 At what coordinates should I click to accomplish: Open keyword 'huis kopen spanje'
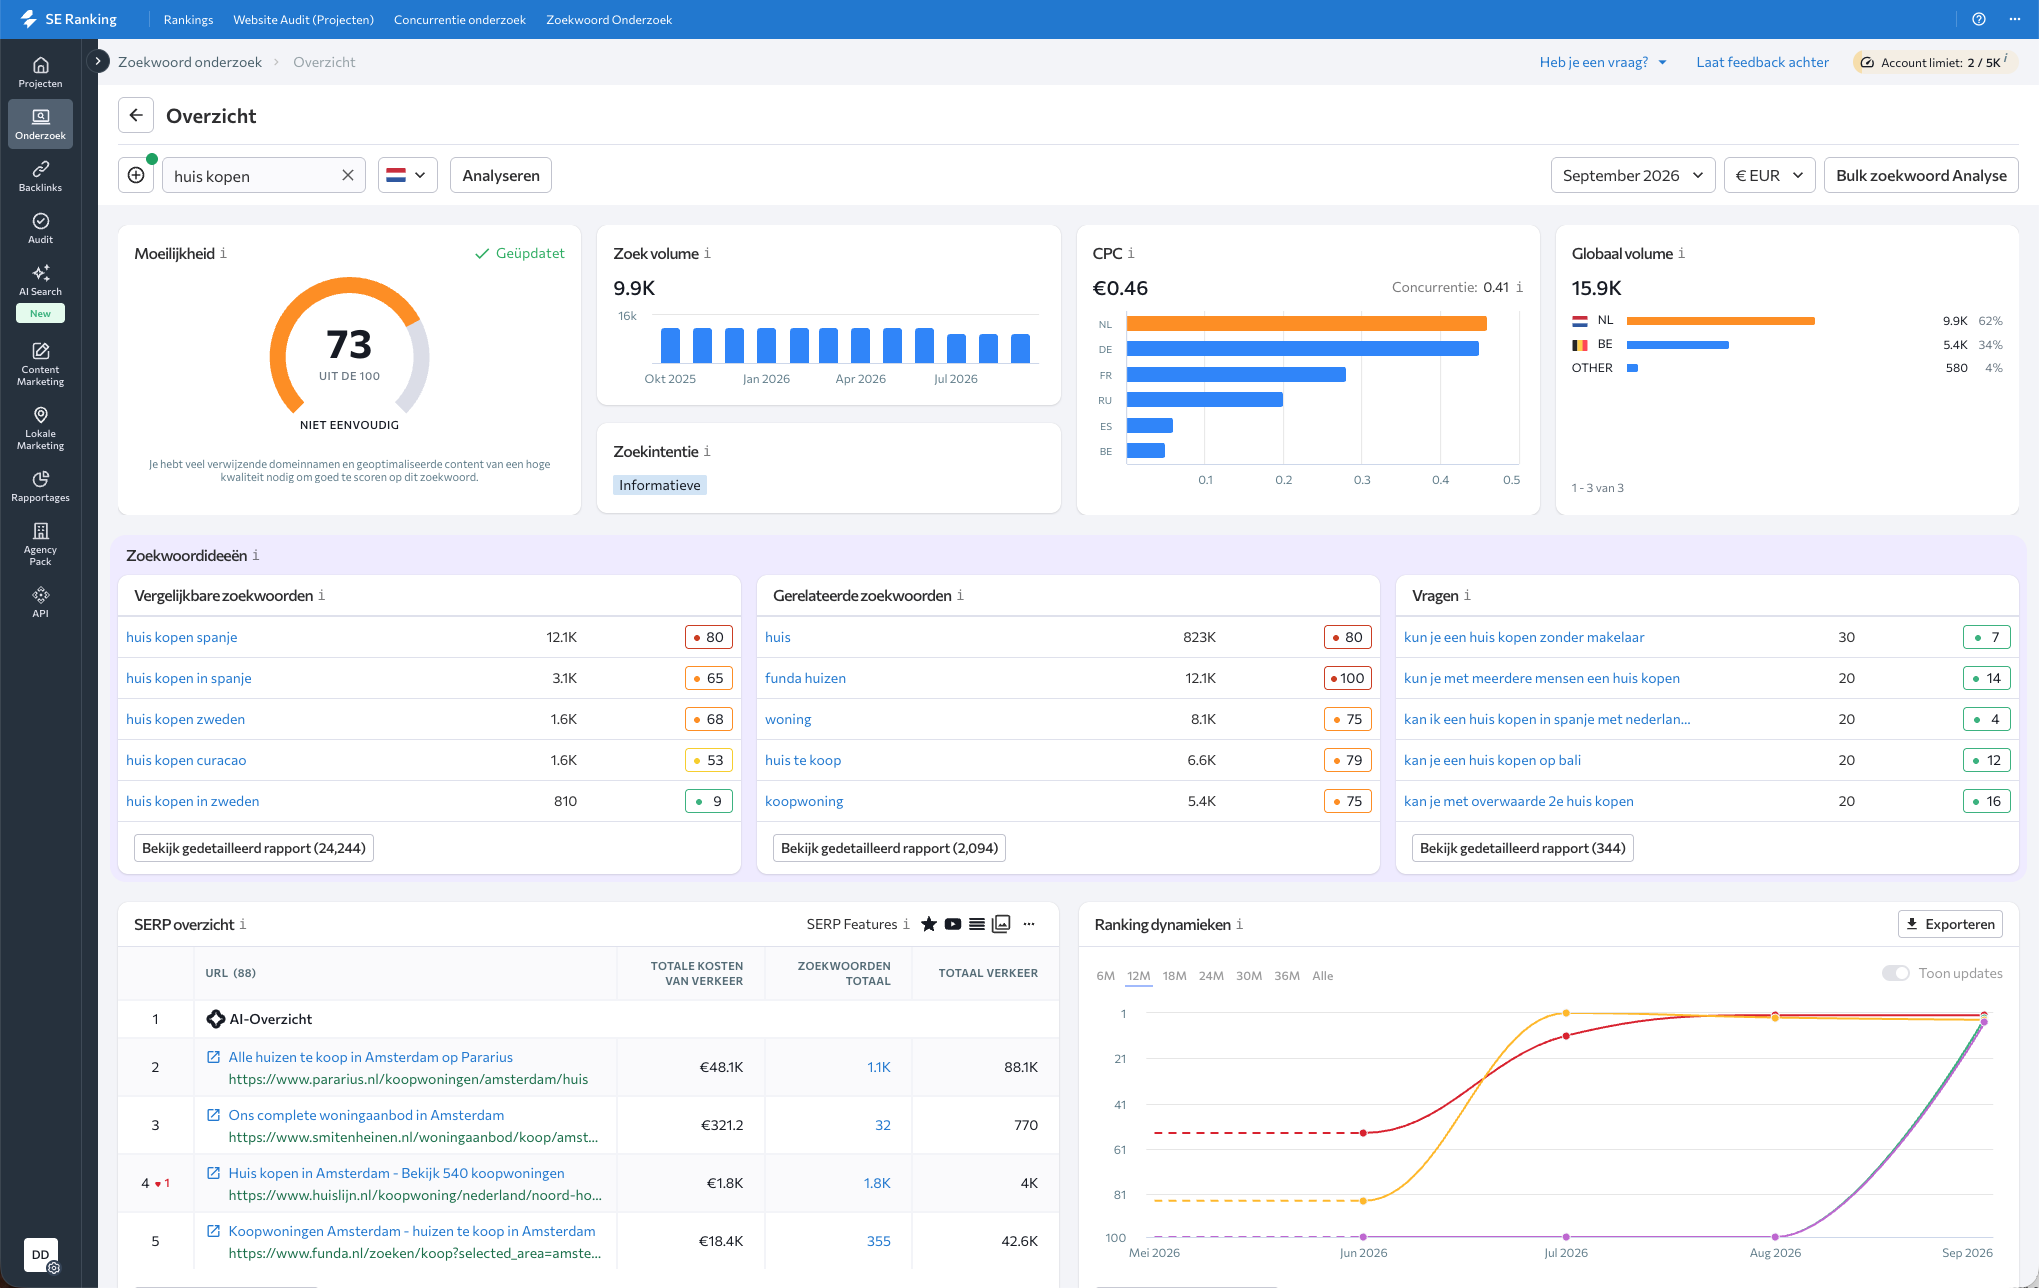pyautogui.click(x=181, y=637)
